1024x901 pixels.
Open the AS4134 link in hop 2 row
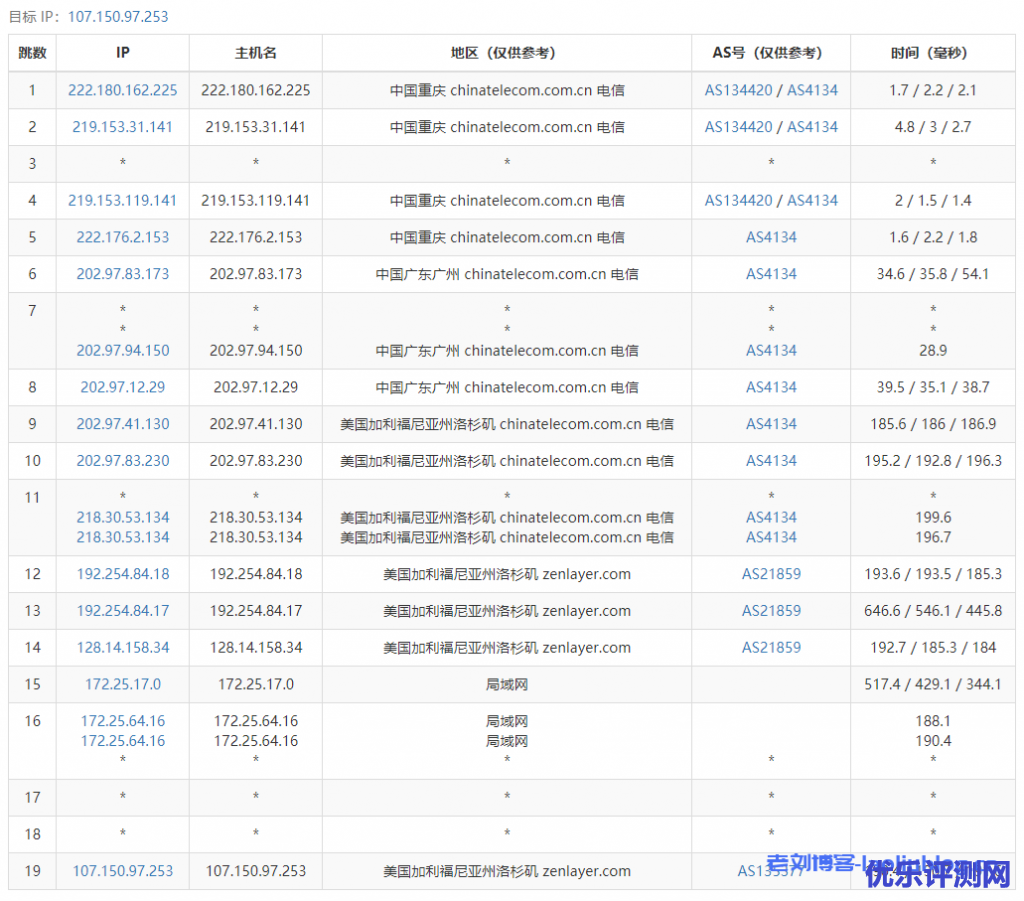tap(812, 127)
